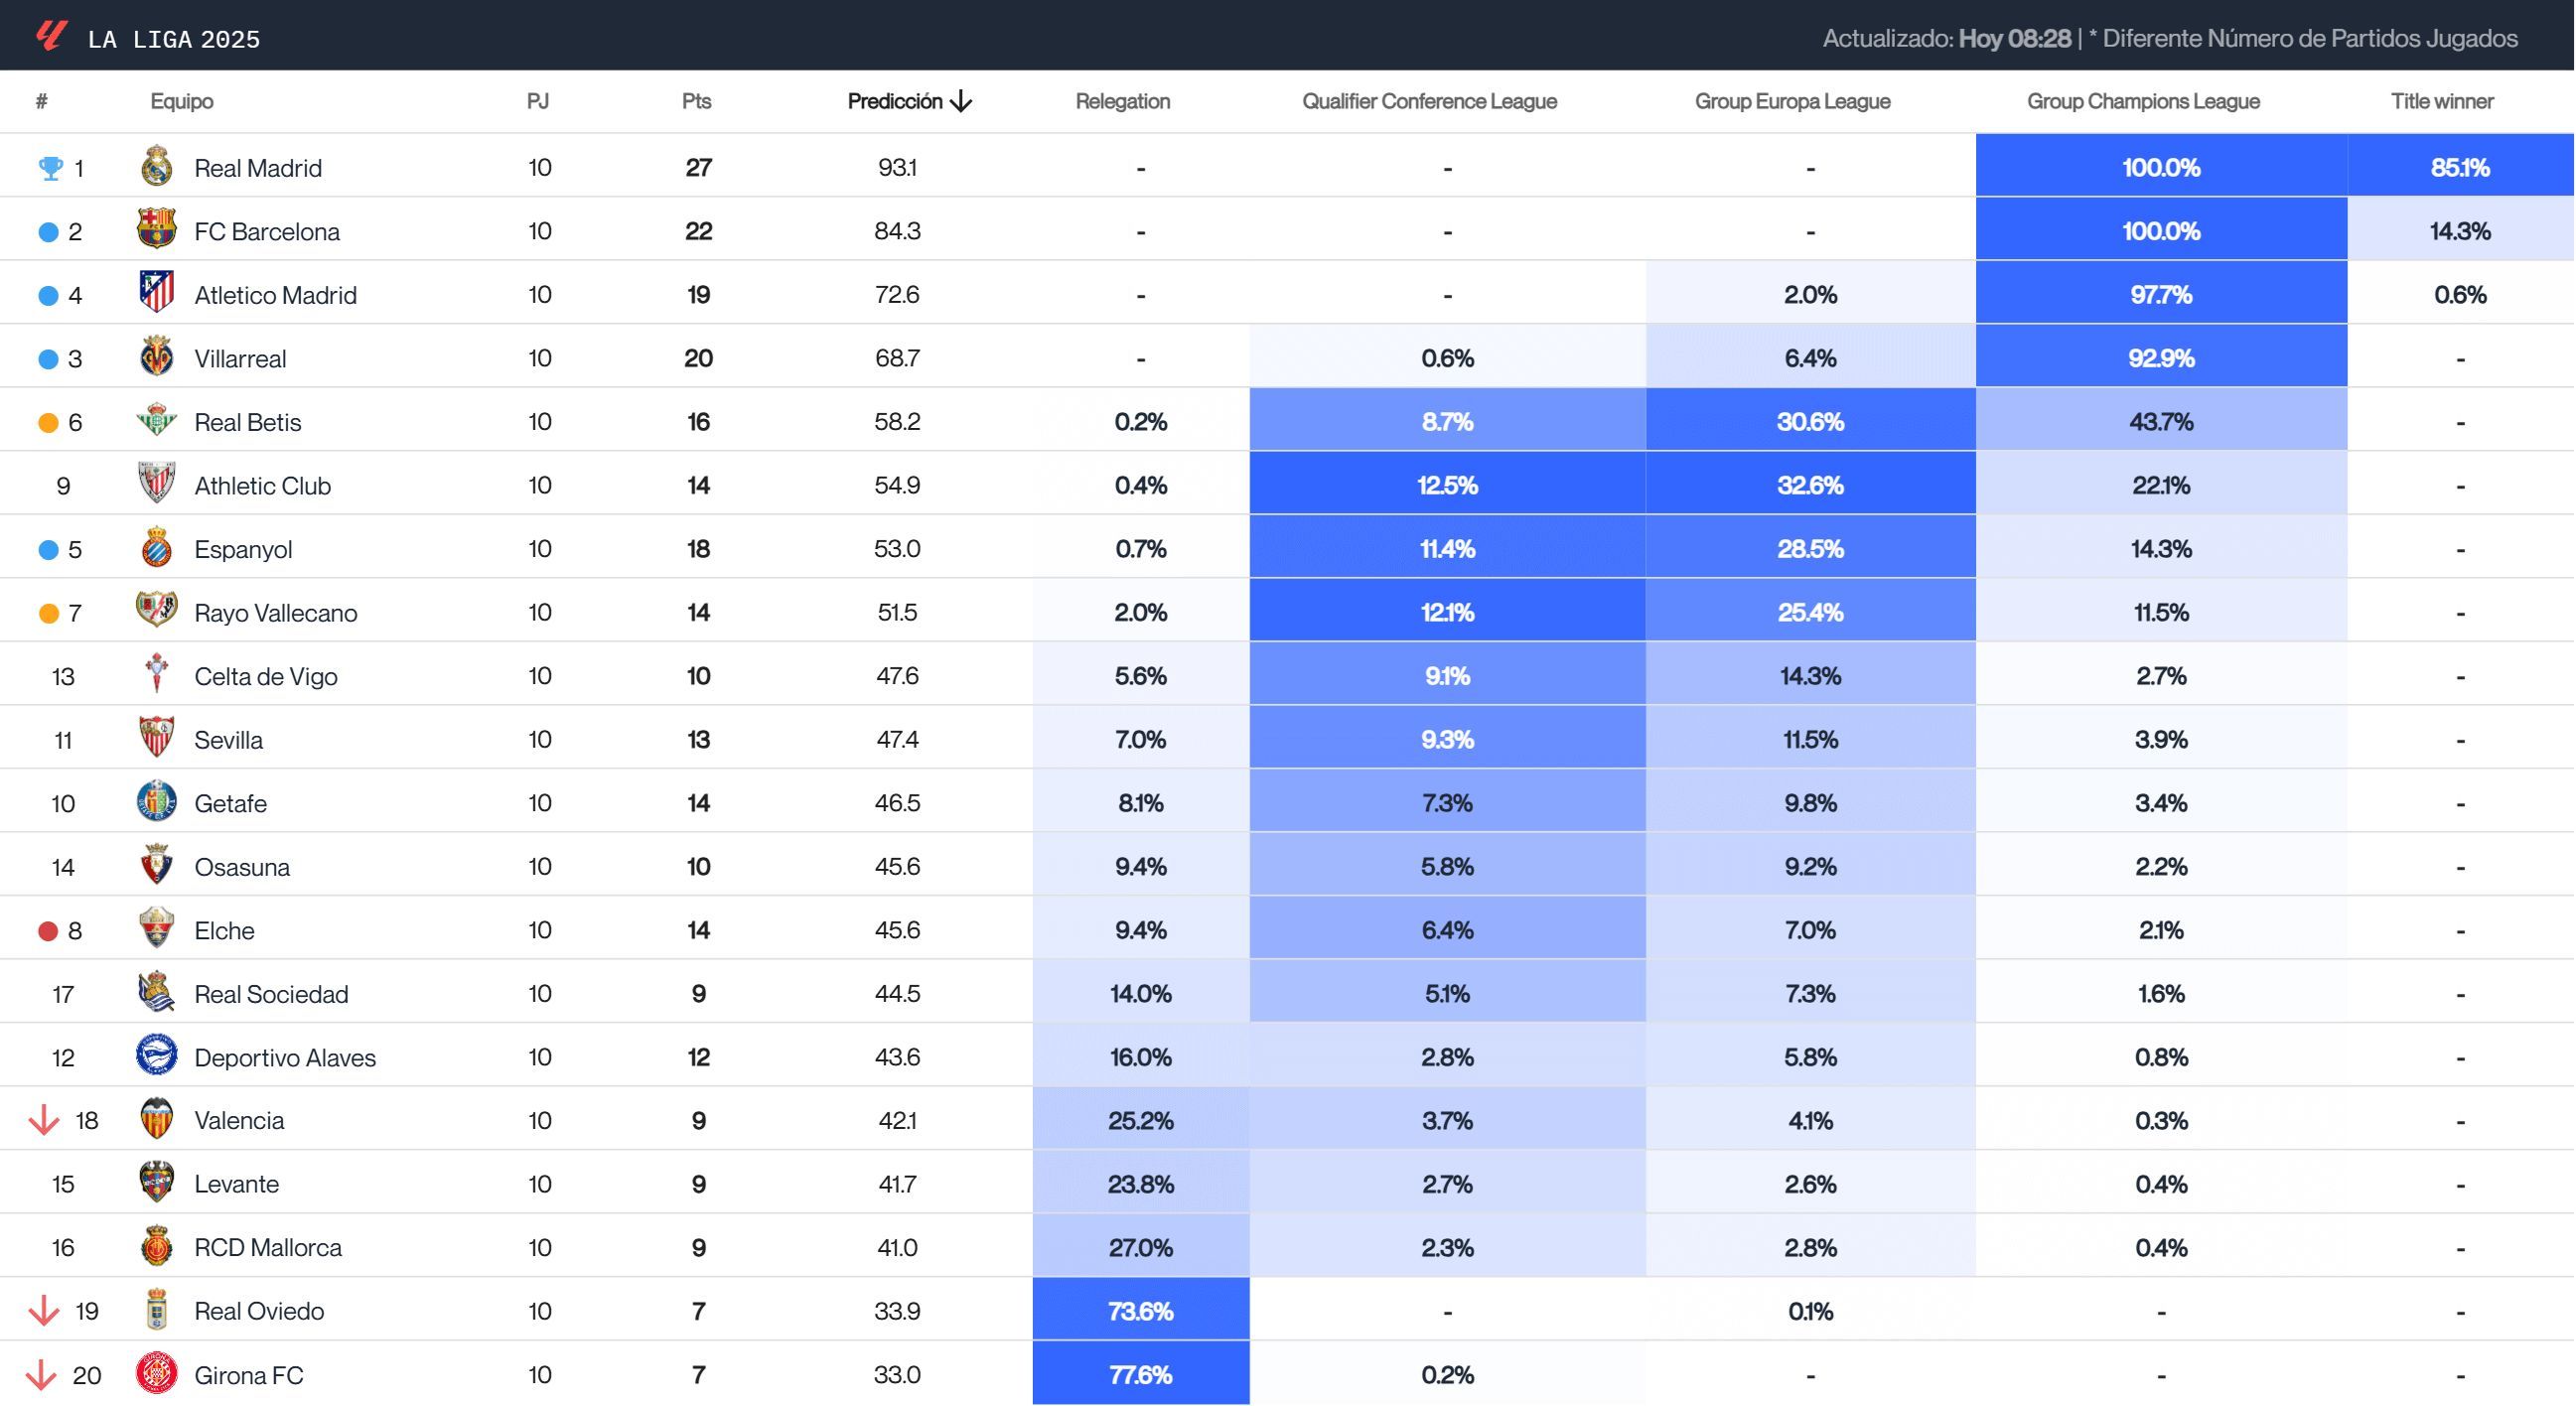Image resolution: width=2576 pixels, height=1406 pixels.
Task: Select the Relegation column header
Action: point(1122,100)
